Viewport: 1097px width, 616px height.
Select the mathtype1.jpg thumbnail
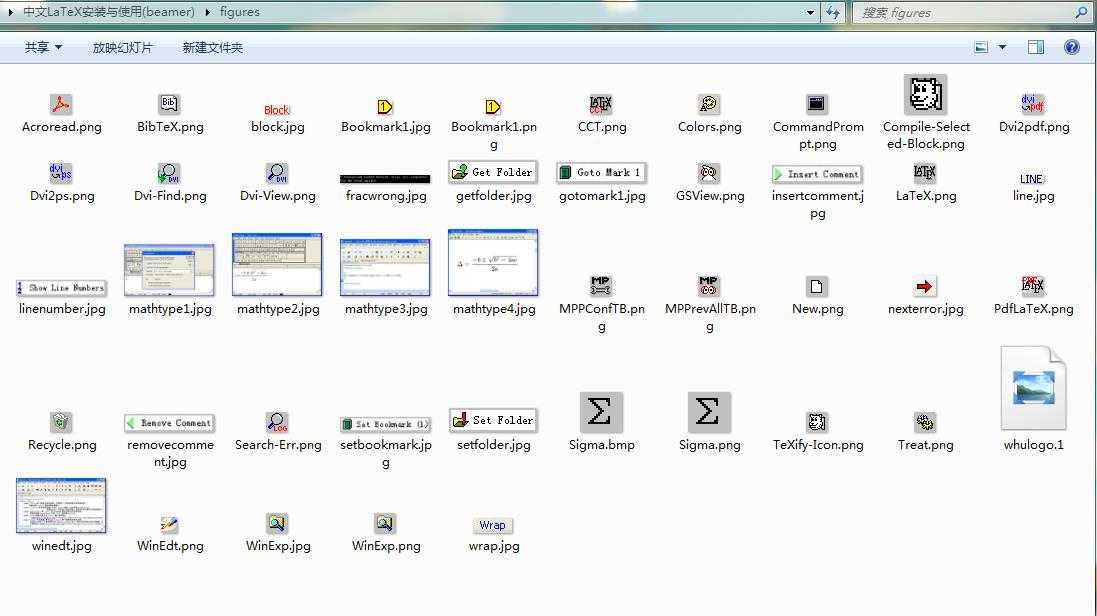click(169, 270)
